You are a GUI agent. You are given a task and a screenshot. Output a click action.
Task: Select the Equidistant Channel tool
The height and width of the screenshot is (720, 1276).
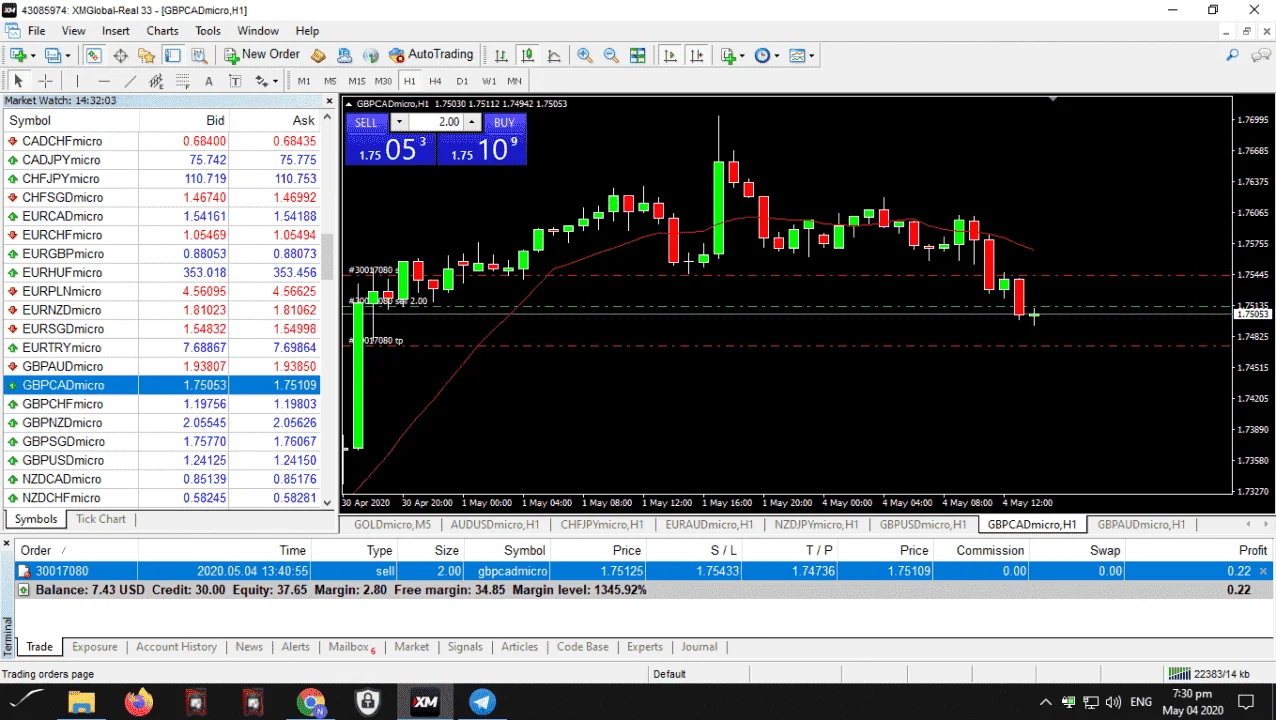click(x=156, y=81)
